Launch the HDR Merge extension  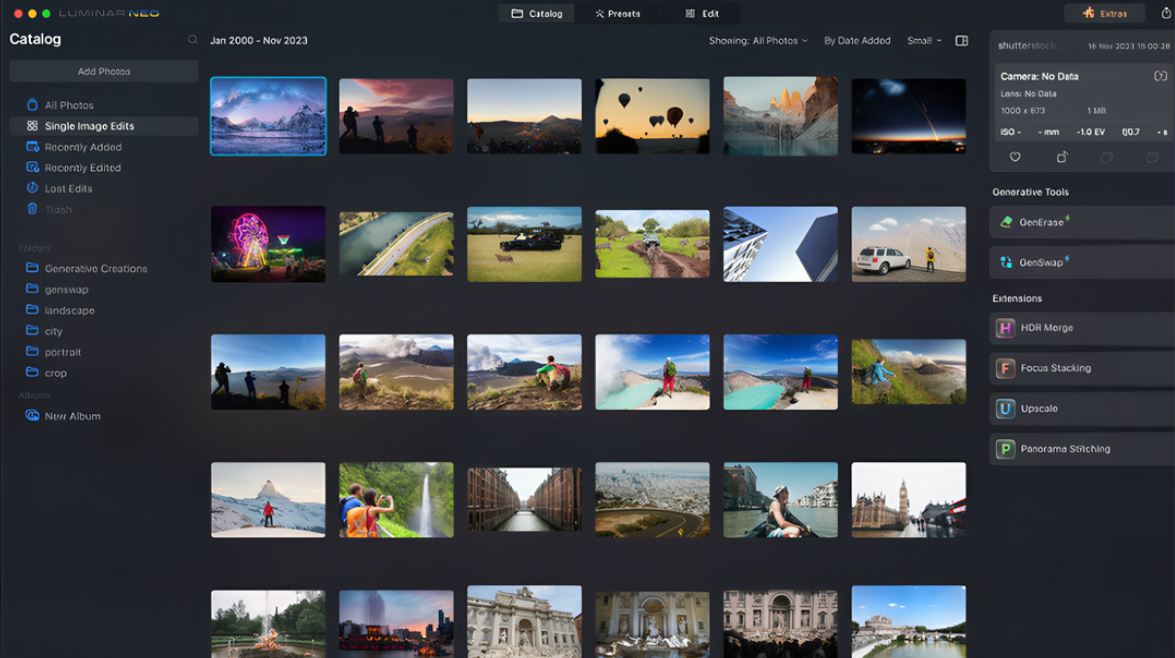point(1082,328)
